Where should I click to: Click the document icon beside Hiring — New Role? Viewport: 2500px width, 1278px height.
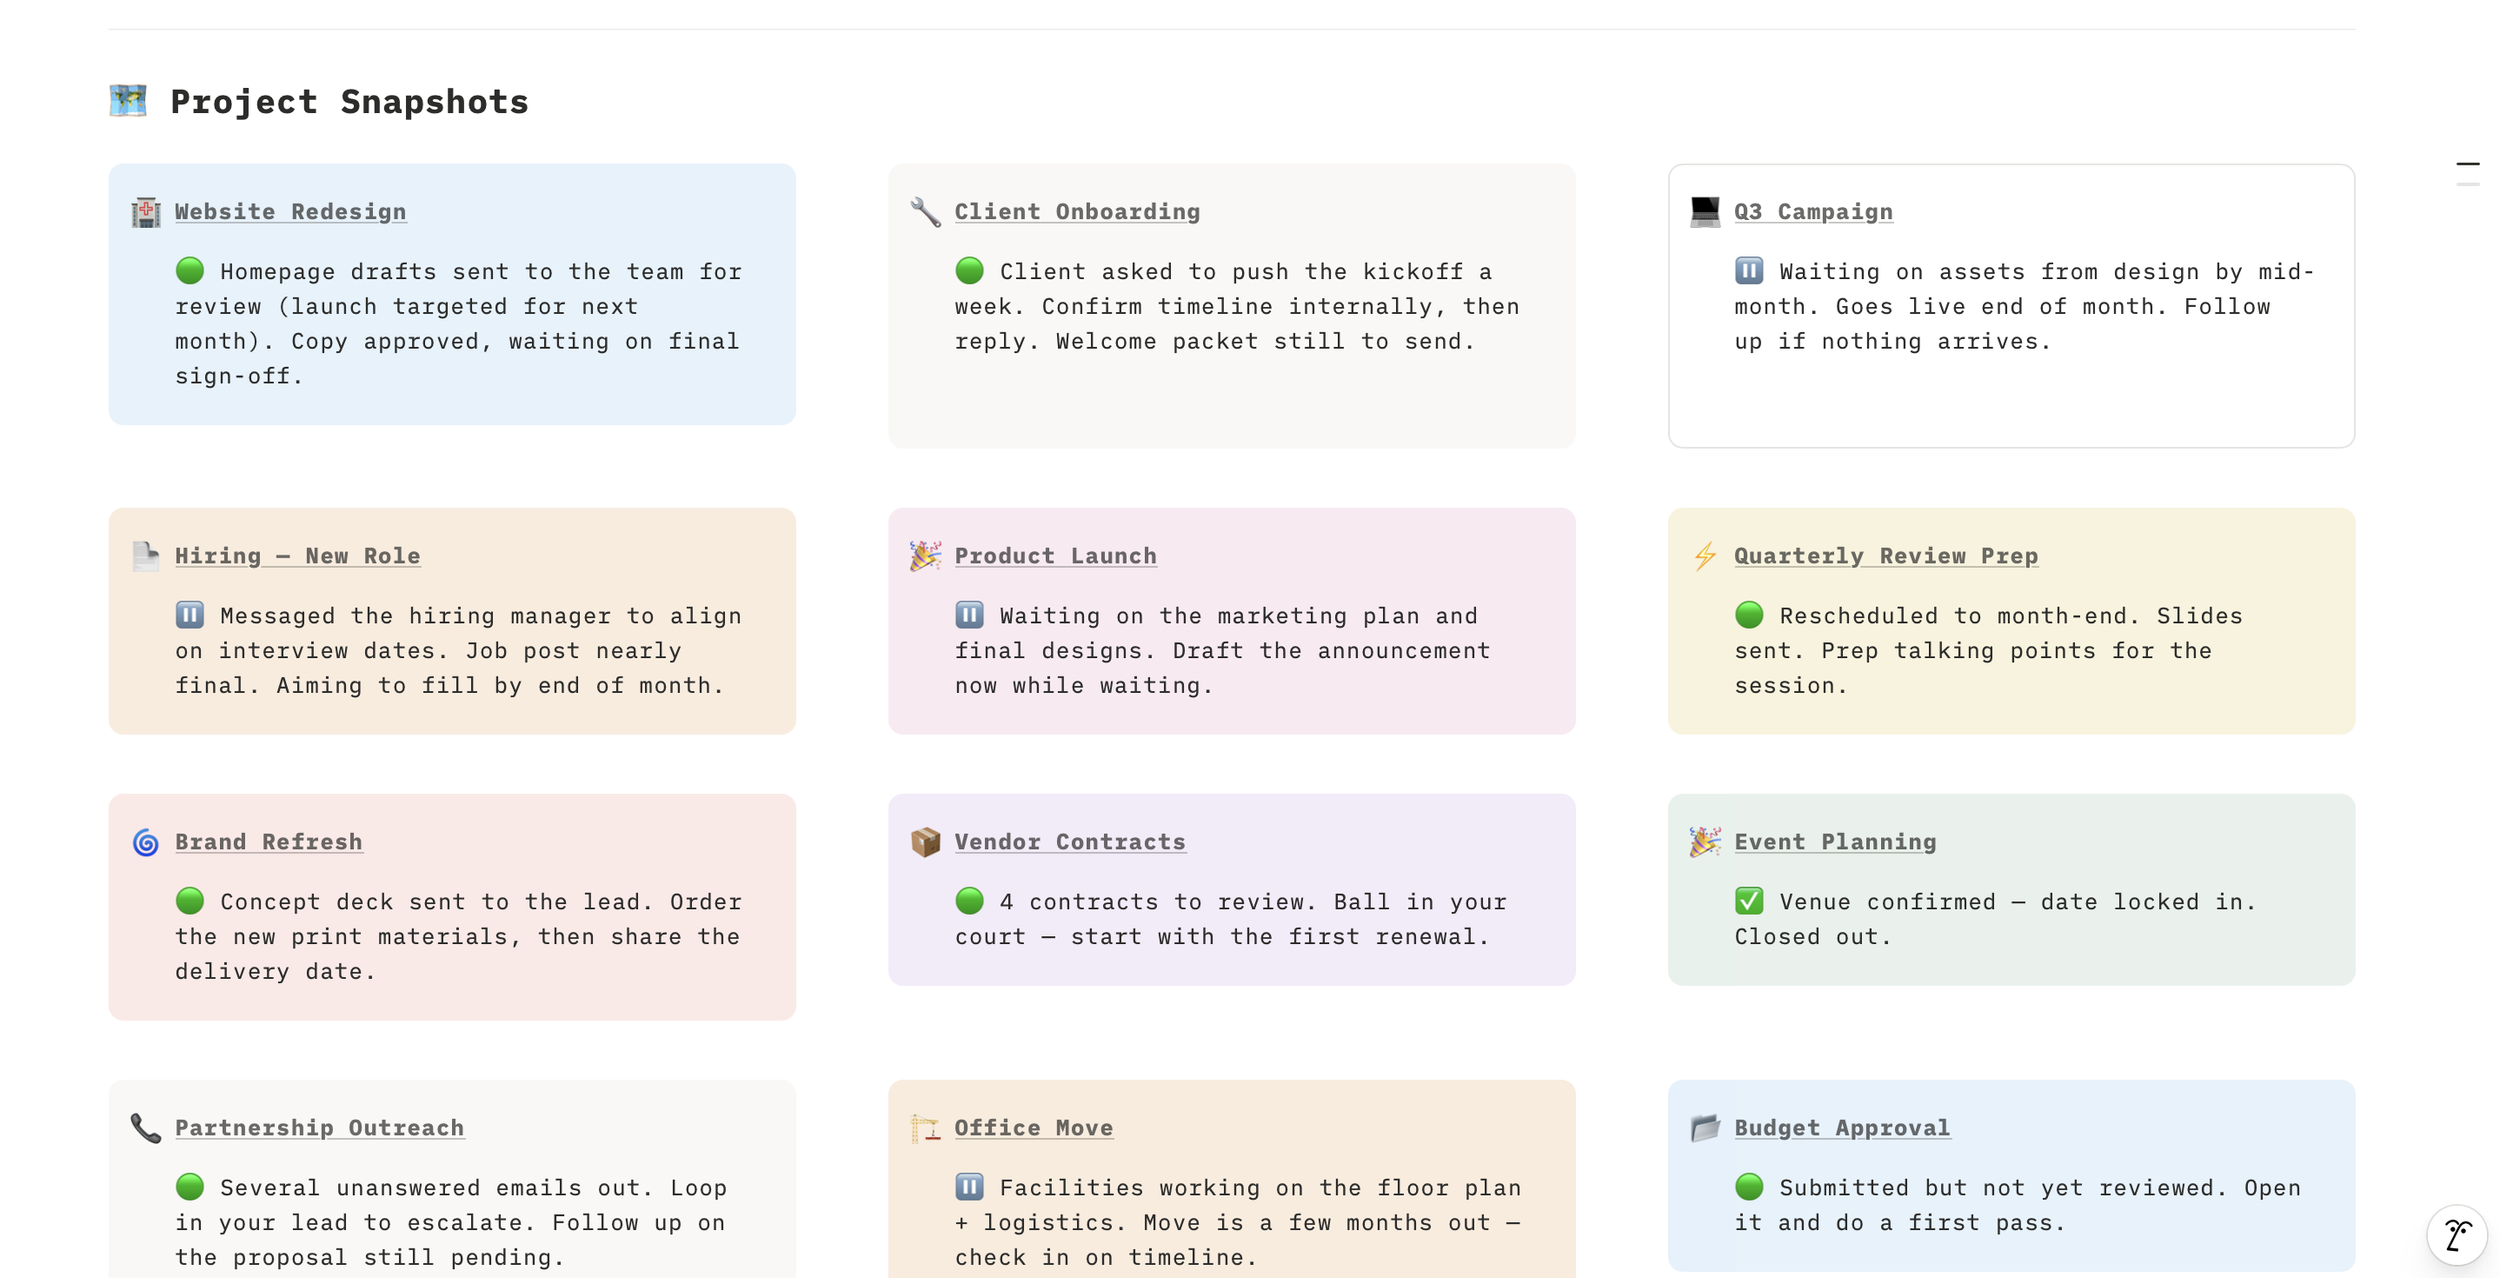click(x=146, y=556)
